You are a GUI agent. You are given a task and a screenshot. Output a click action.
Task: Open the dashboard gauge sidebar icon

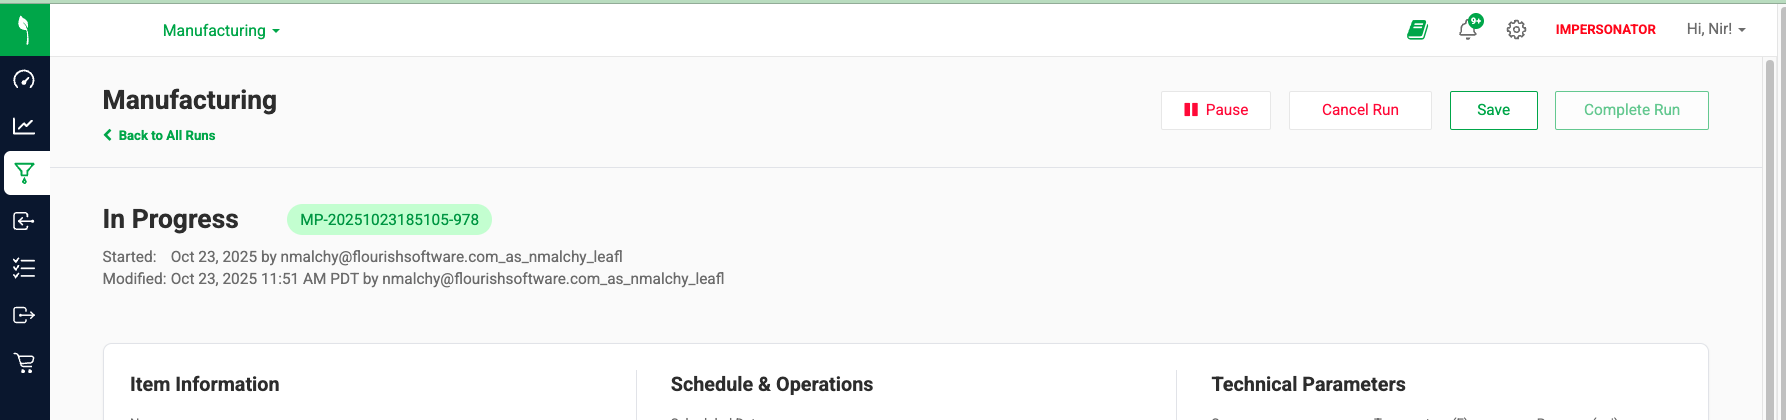pyautogui.click(x=24, y=79)
